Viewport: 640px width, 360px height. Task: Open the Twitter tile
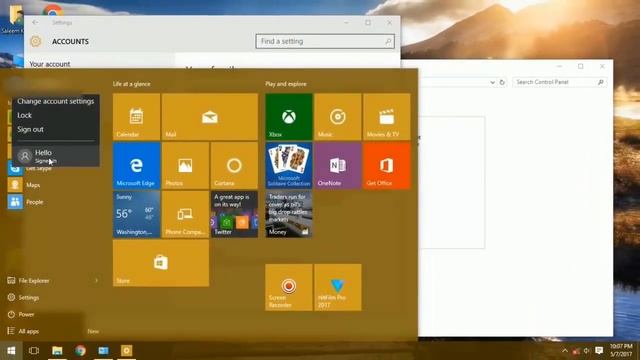pos(234,214)
